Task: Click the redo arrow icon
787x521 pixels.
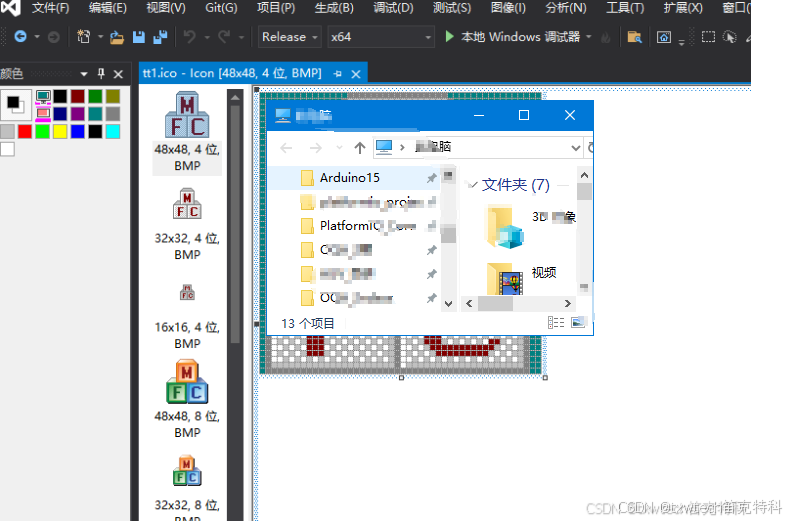Action: pos(224,37)
